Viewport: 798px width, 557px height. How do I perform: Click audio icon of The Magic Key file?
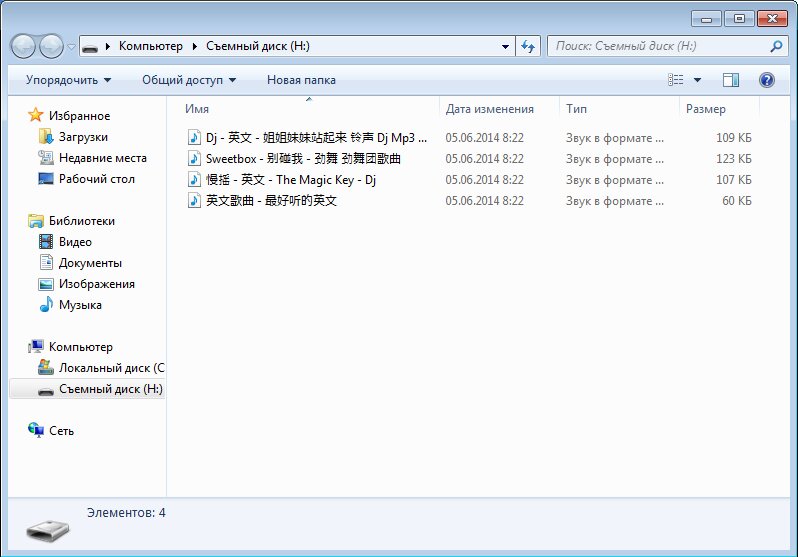194,179
